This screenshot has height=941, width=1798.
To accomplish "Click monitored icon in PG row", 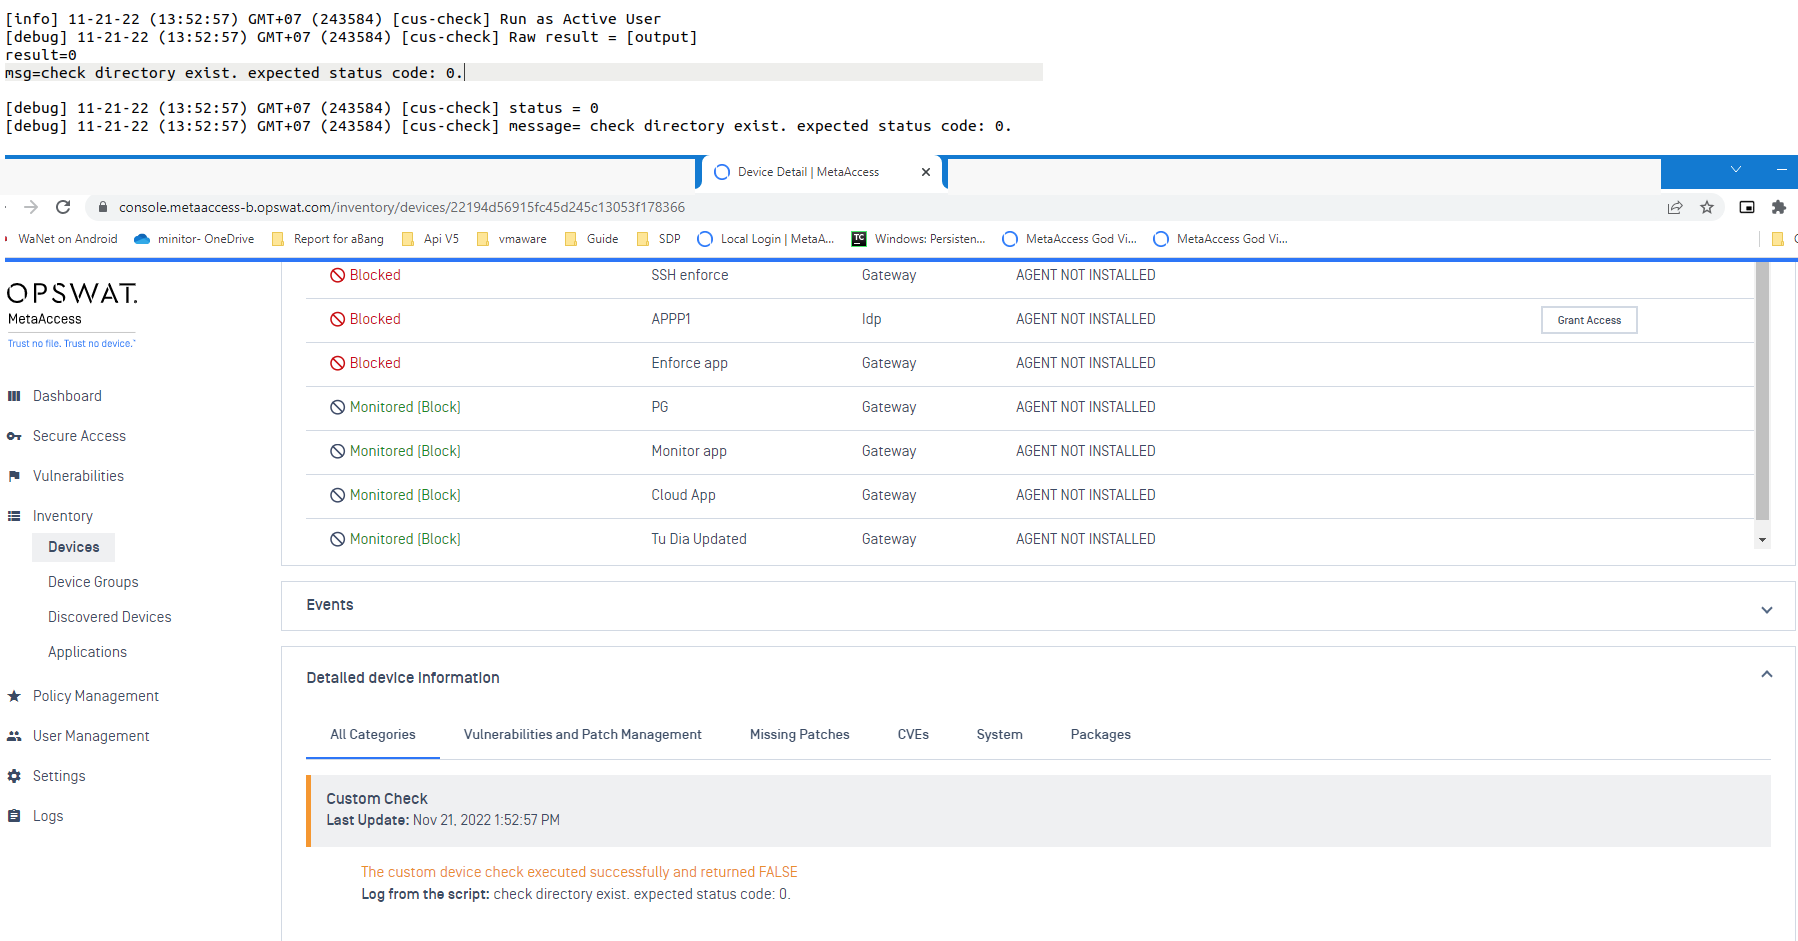I will pos(338,407).
